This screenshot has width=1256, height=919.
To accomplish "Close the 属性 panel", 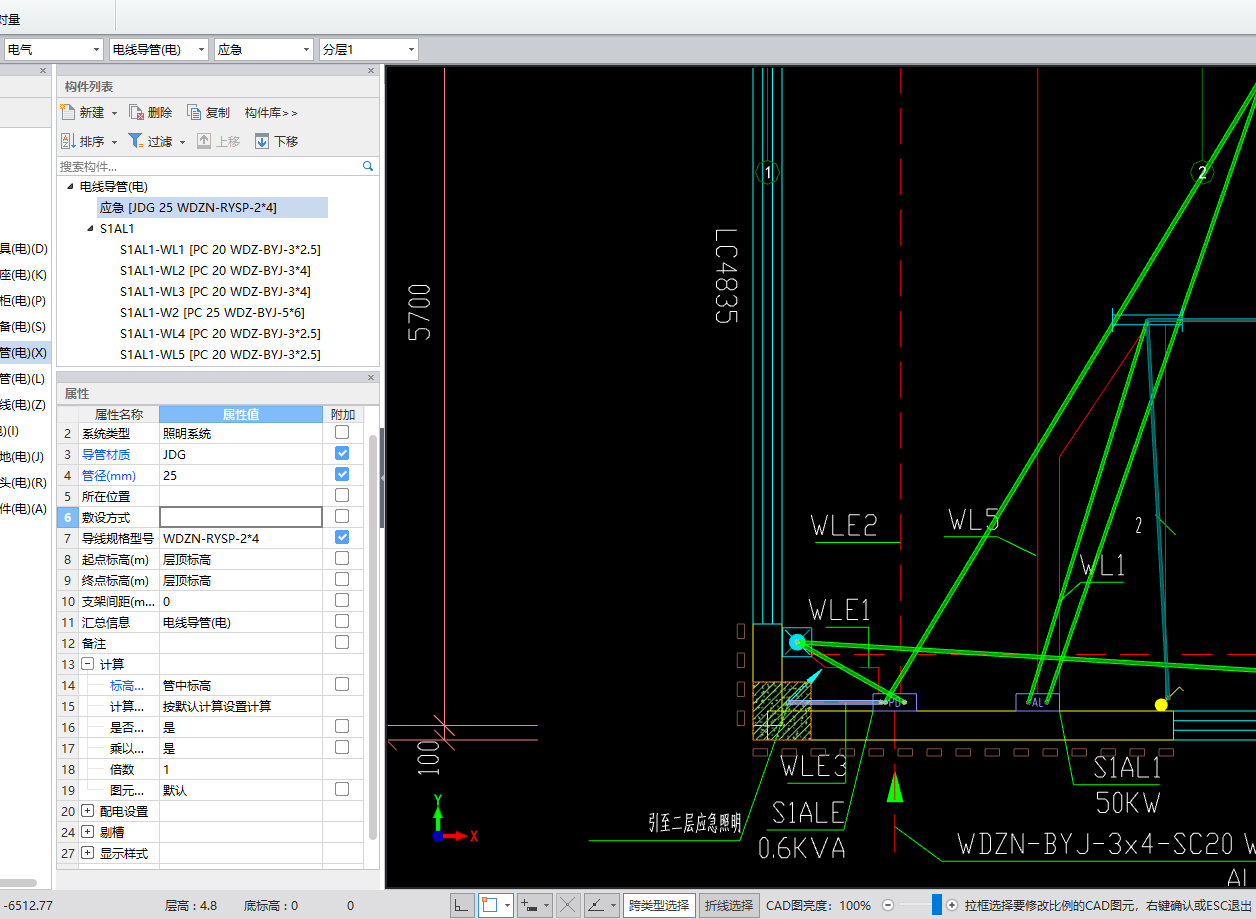I will [371, 377].
